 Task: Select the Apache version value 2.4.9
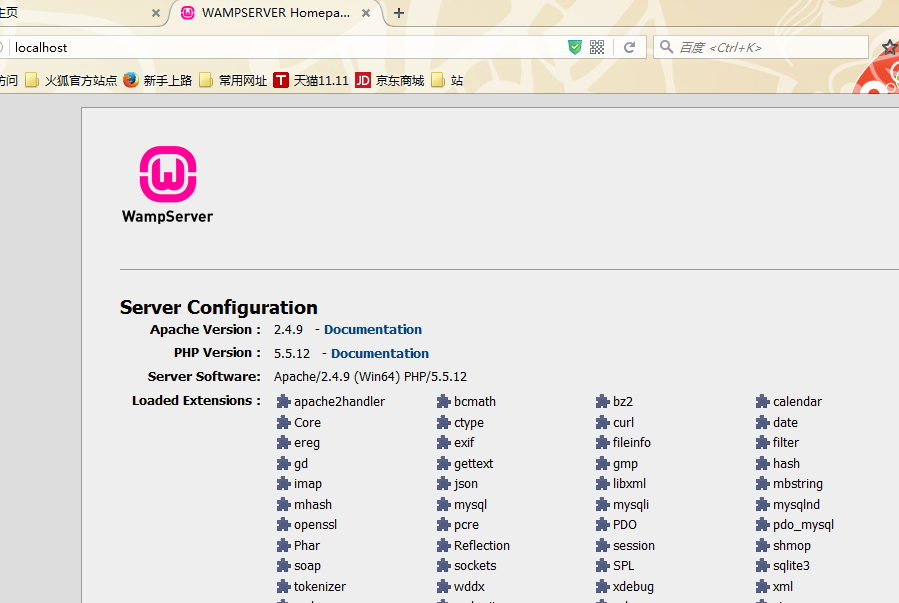point(288,330)
